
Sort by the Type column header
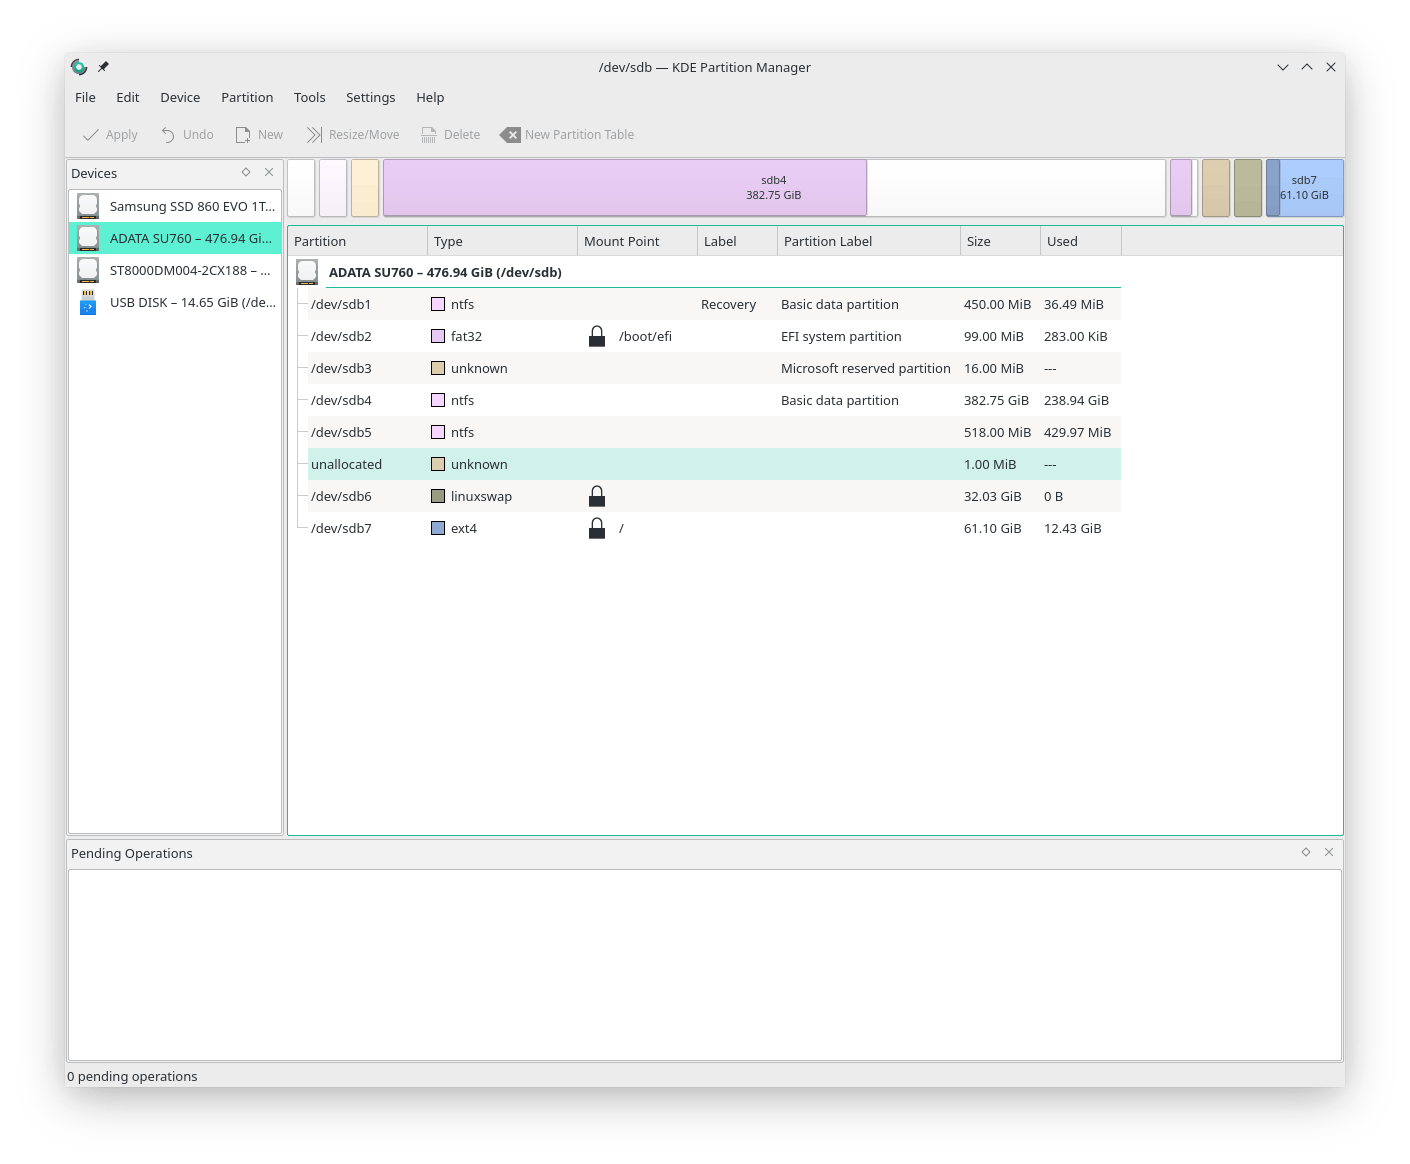503,241
